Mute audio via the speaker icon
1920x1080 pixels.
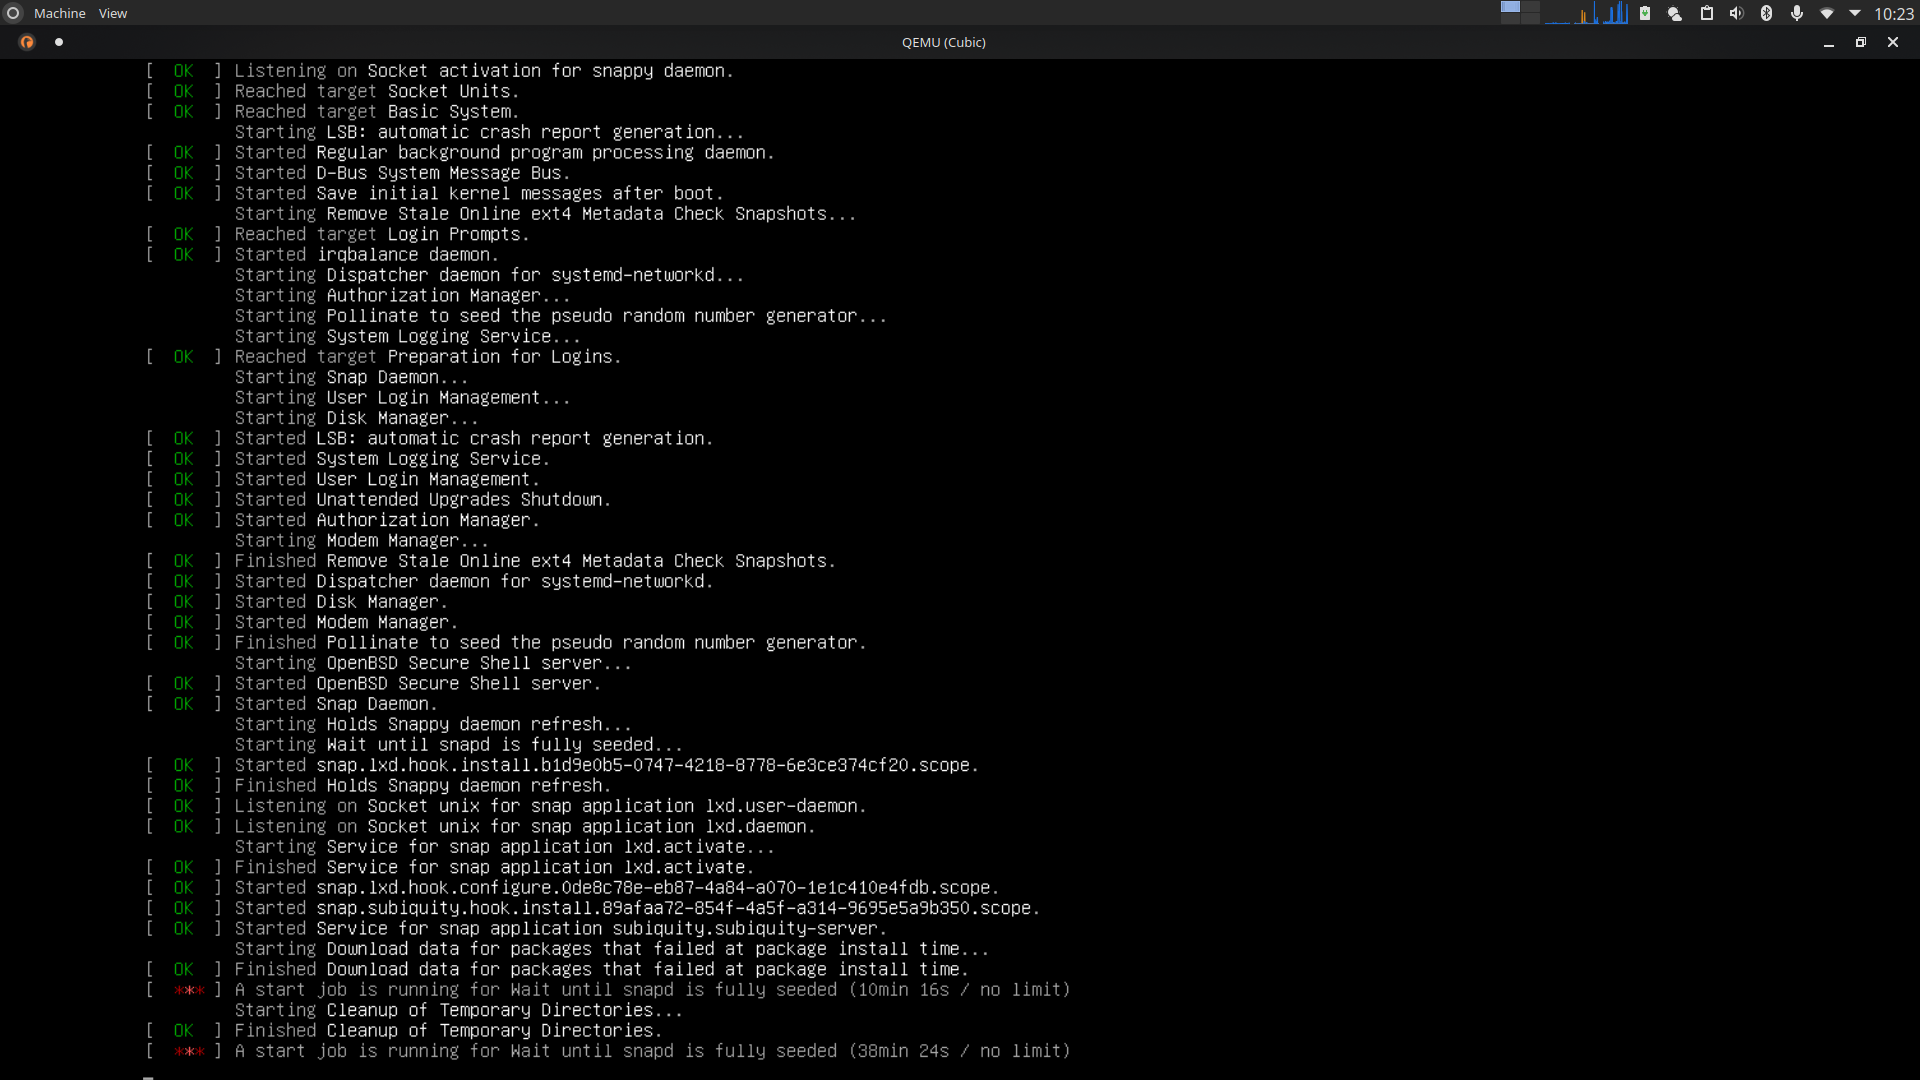click(x=1737, y=13)
